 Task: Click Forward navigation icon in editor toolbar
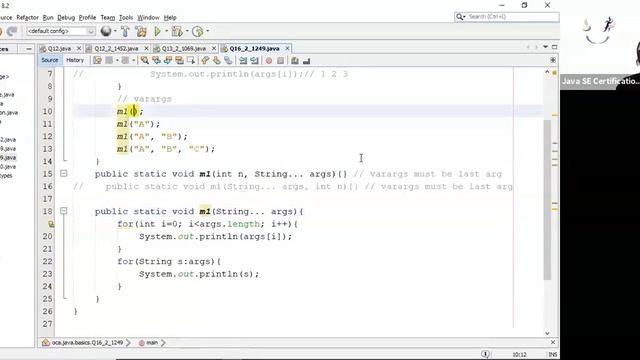[x=125, y=60]
